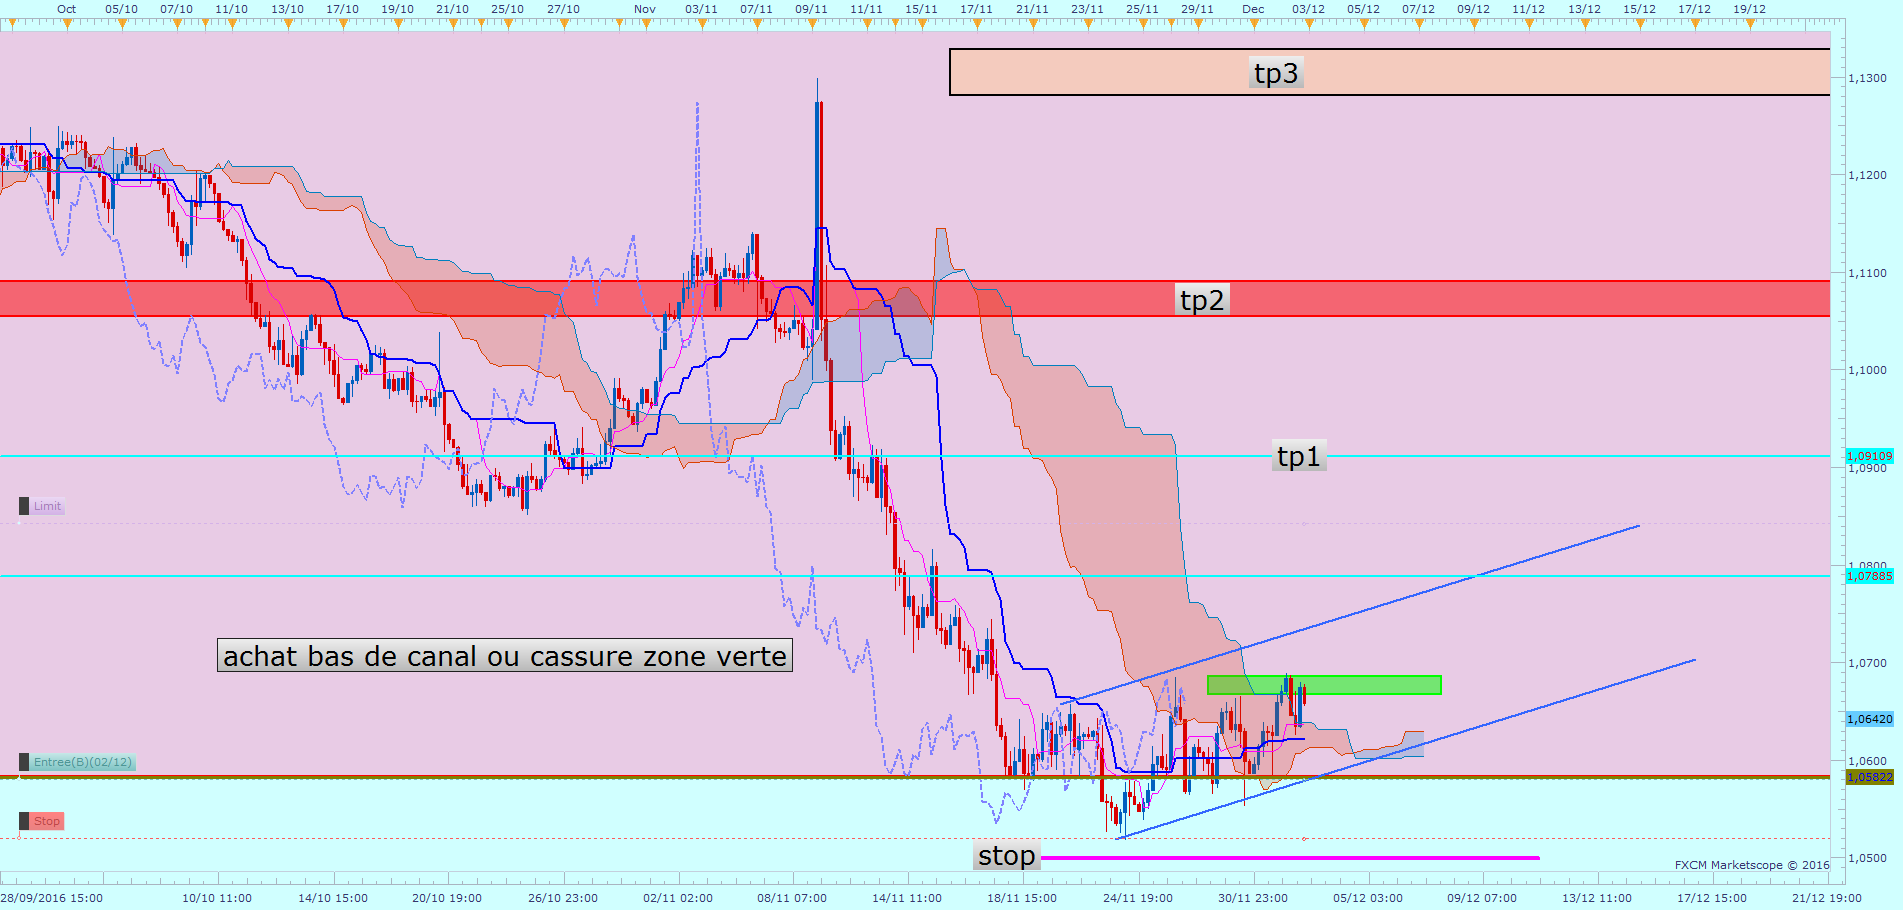The height and width of the screenshot is (910, 1903).
Task: Select the tp2 text label
Action: (1202, 300)
